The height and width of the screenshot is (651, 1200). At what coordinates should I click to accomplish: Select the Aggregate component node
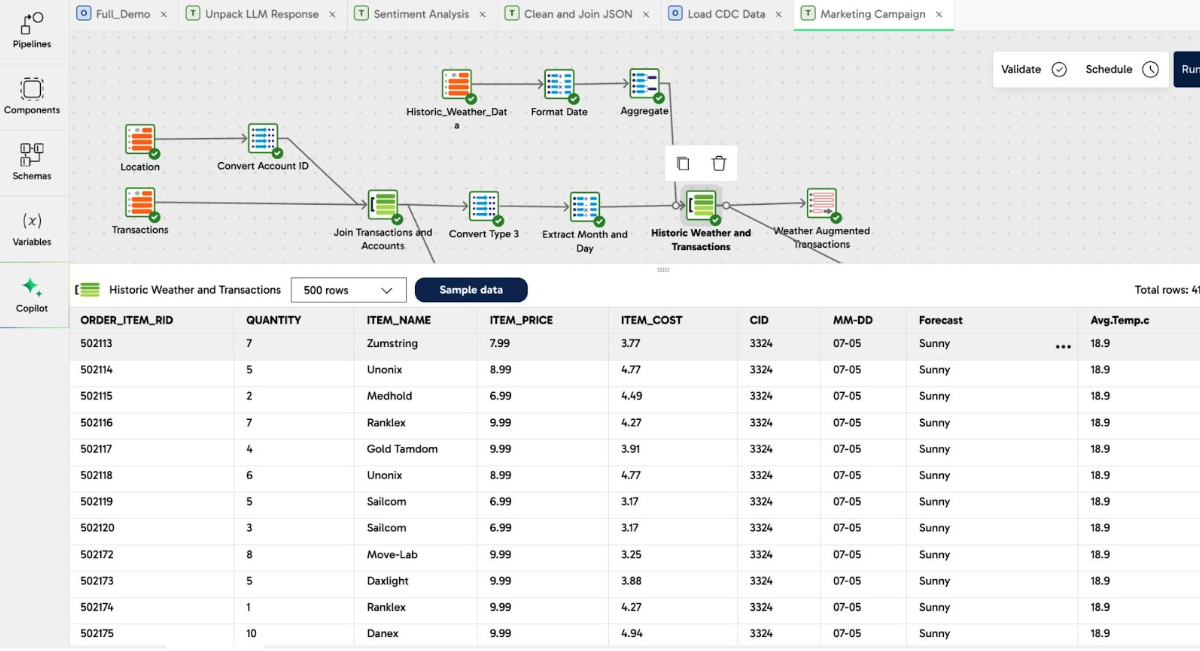(x=644, y=85)
